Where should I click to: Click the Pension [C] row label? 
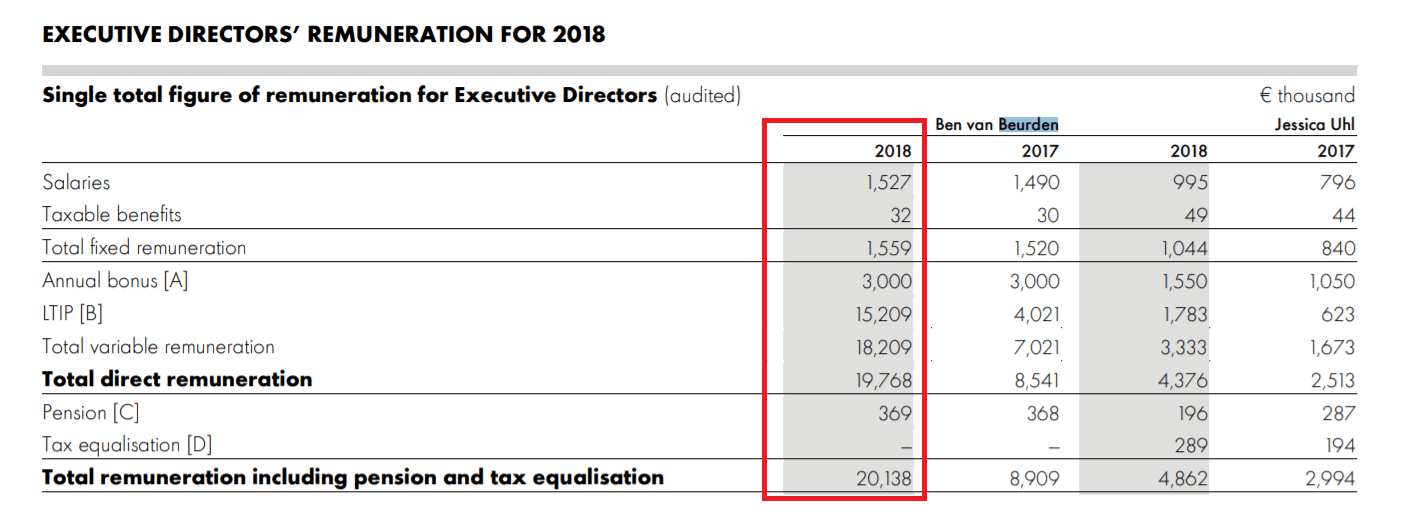[89, 413]
